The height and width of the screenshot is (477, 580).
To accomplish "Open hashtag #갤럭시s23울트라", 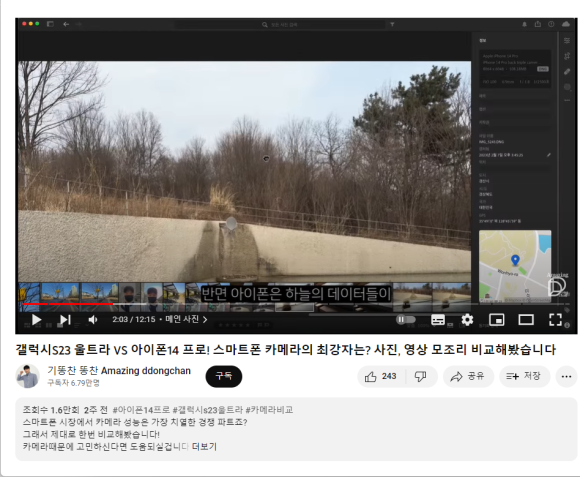I will [208, 410].
